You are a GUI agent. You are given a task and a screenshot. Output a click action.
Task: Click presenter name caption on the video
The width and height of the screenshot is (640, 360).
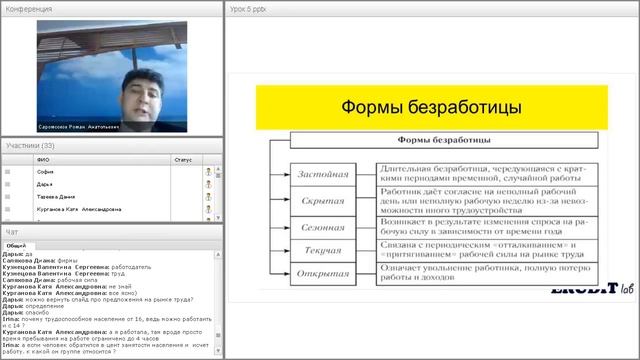tap(79, 127)
